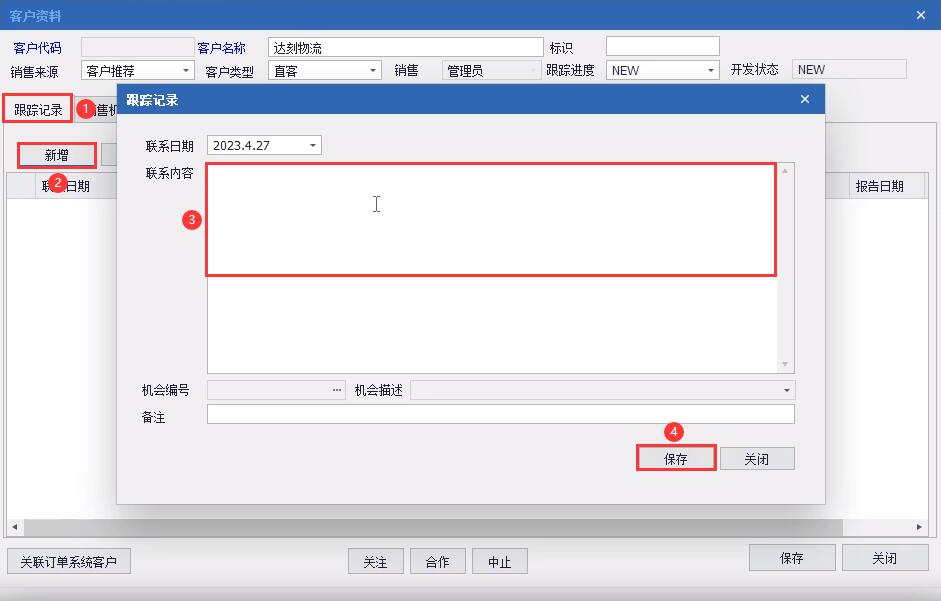Screen dimensions: 941x601
Task: Switch to the 跟踪记录 tab
Action: (38, 109)
